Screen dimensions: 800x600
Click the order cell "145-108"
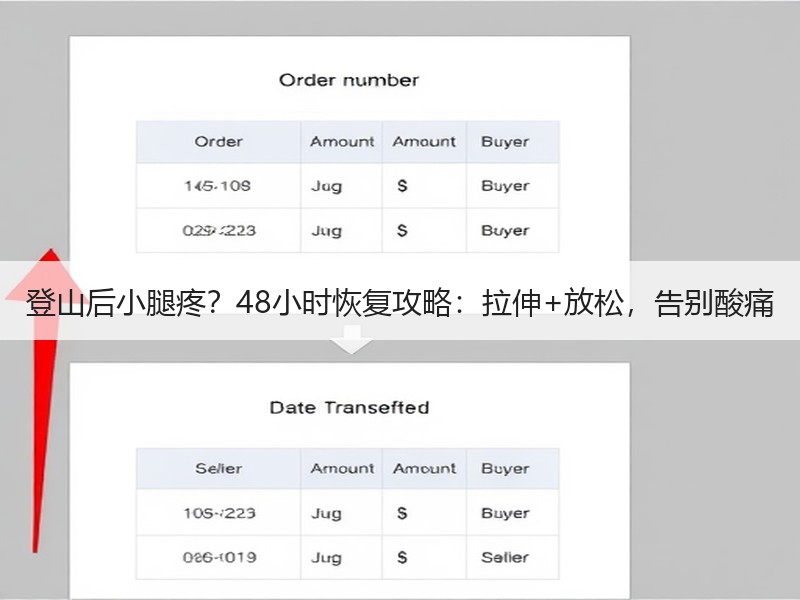(x=218, y=186)
